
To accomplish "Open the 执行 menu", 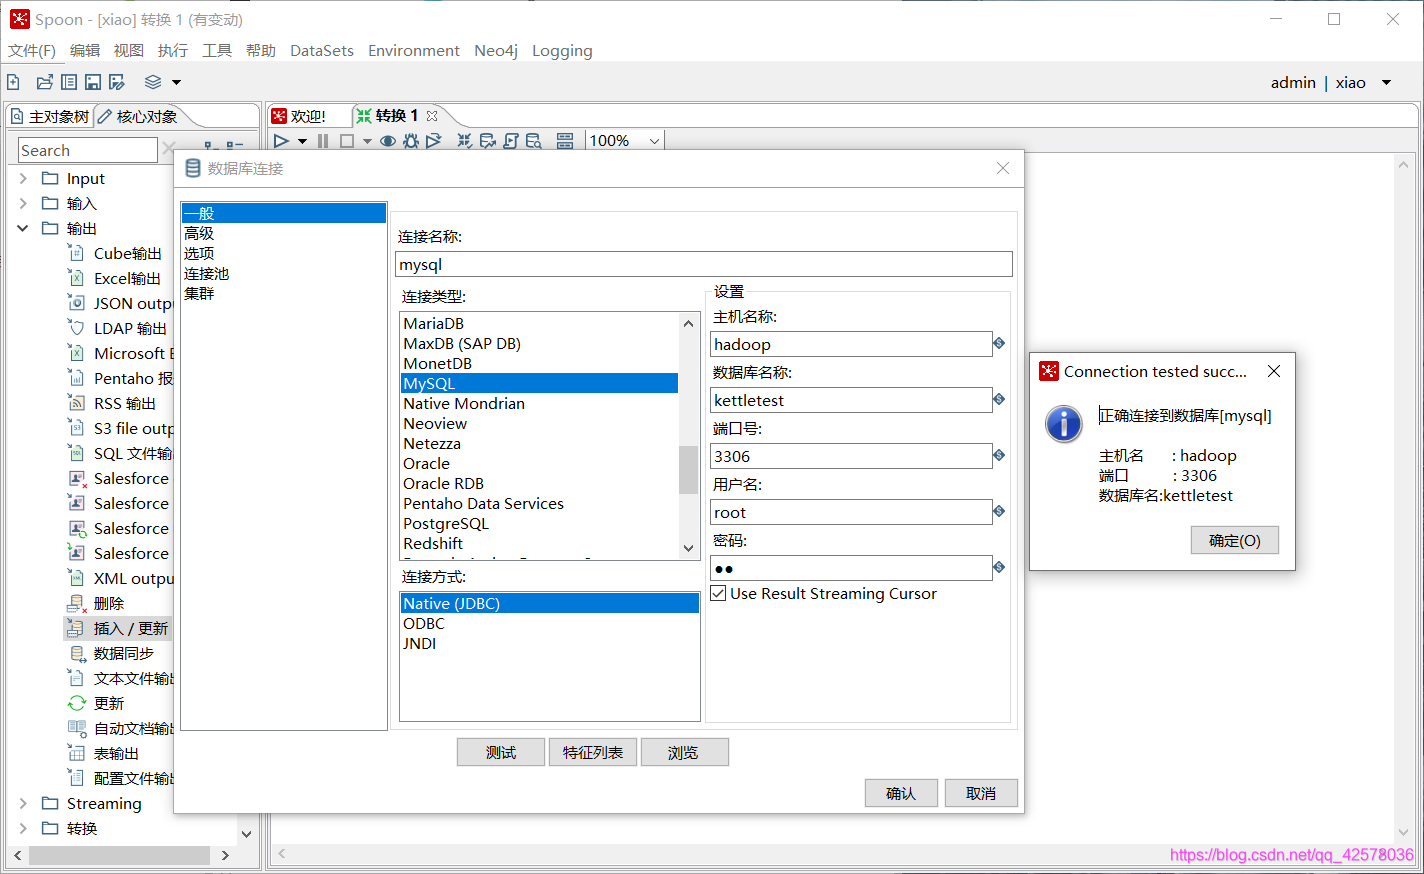I will pos(173,50).
